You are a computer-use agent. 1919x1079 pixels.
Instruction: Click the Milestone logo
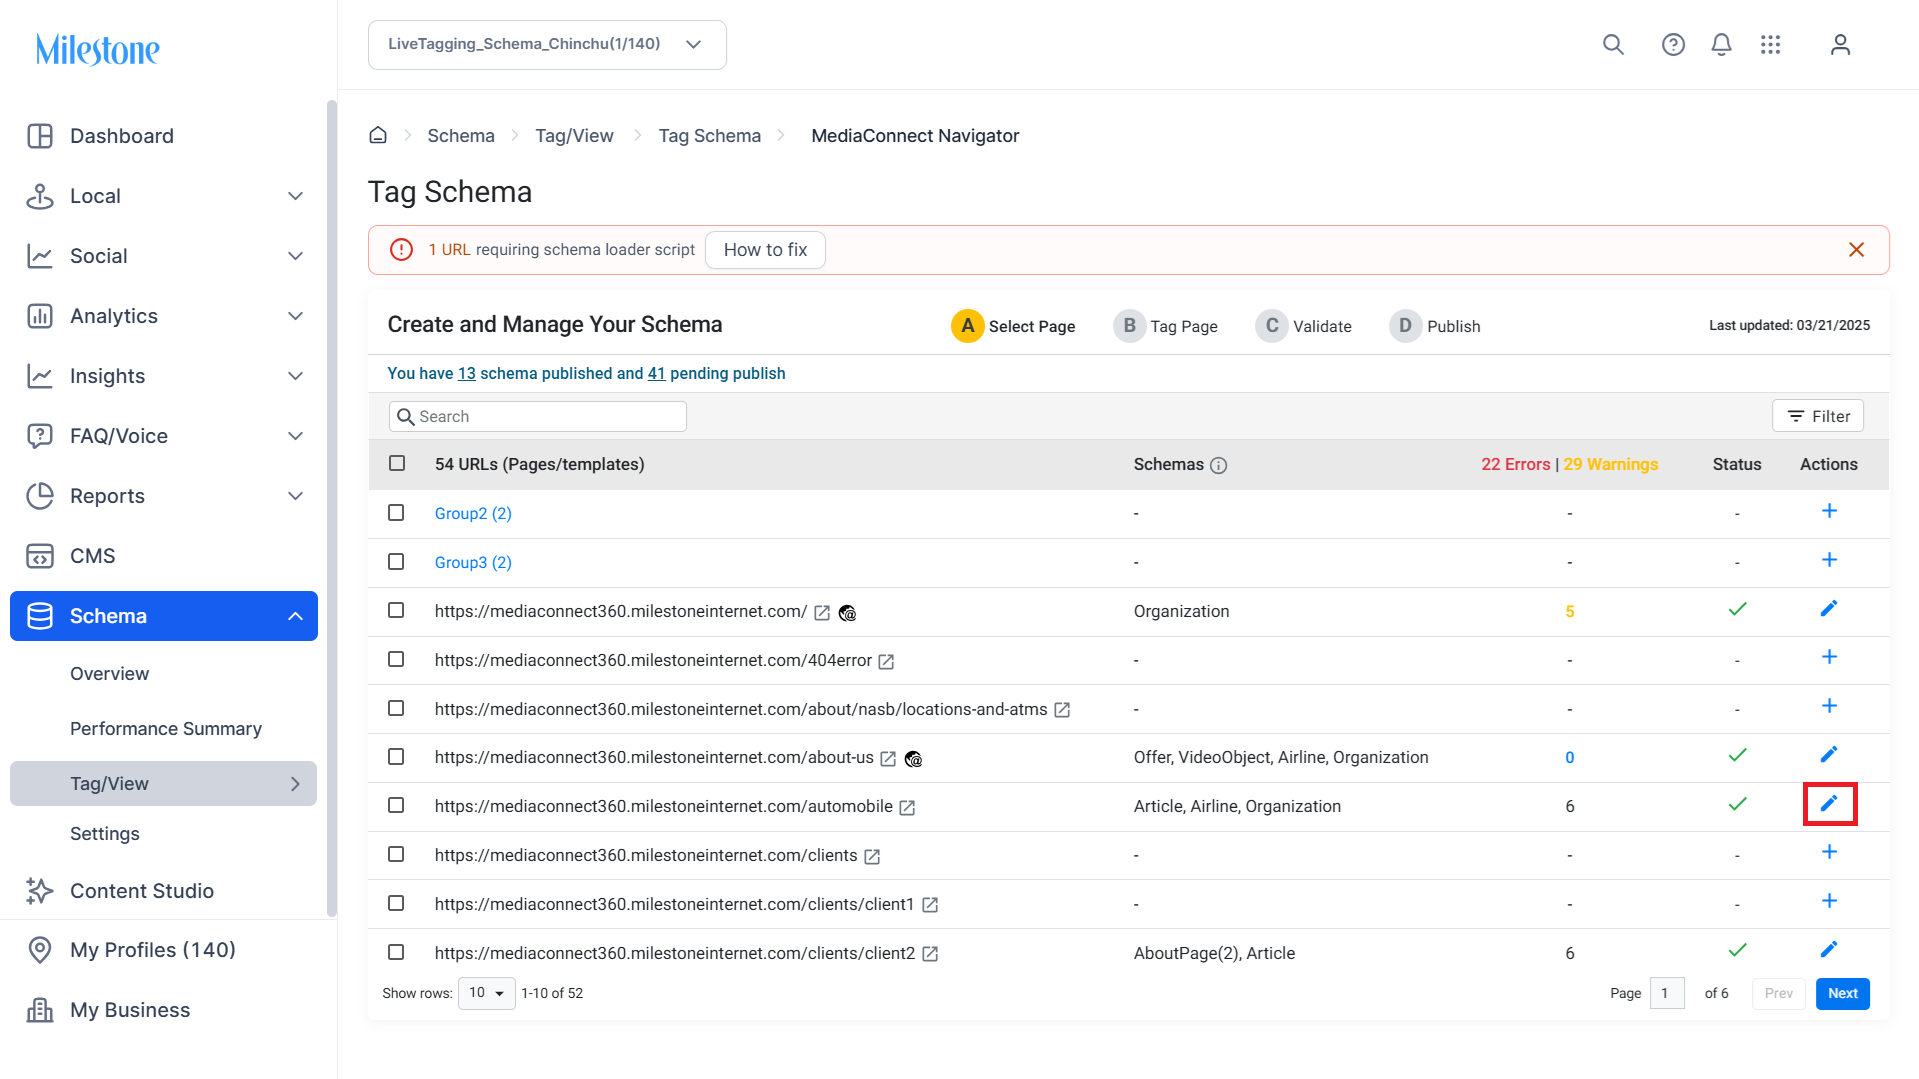97,49
